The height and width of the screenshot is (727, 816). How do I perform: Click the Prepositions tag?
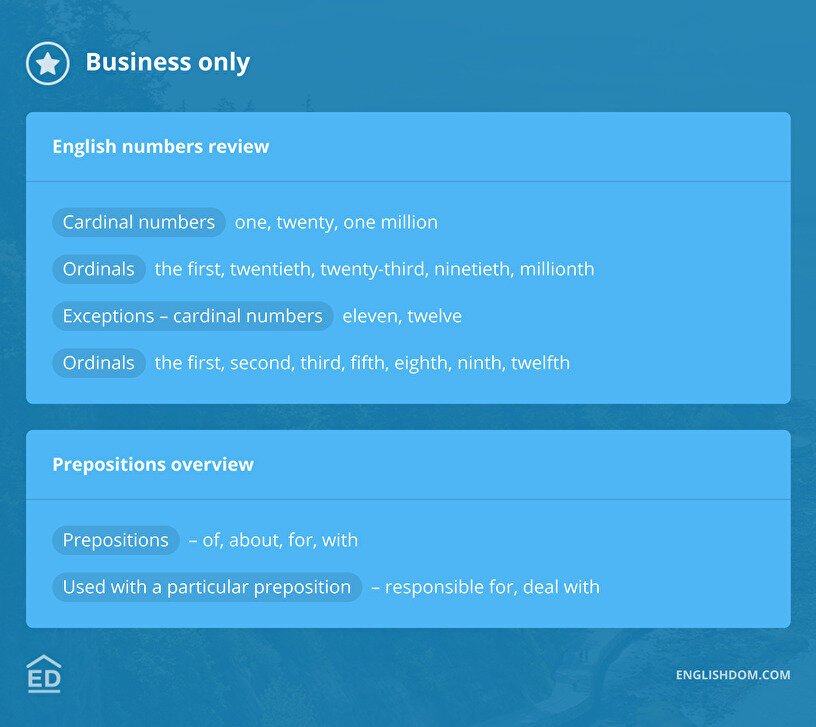tap(116, 540)
